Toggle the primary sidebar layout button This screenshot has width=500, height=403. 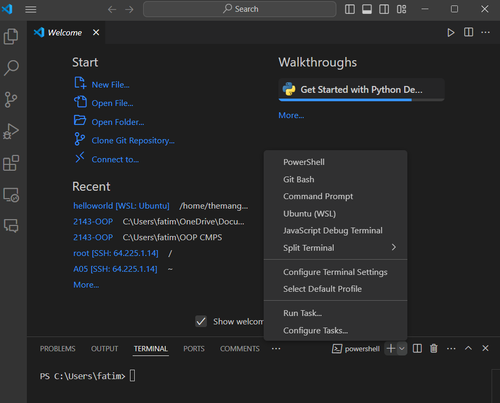(x=350, y=9)
